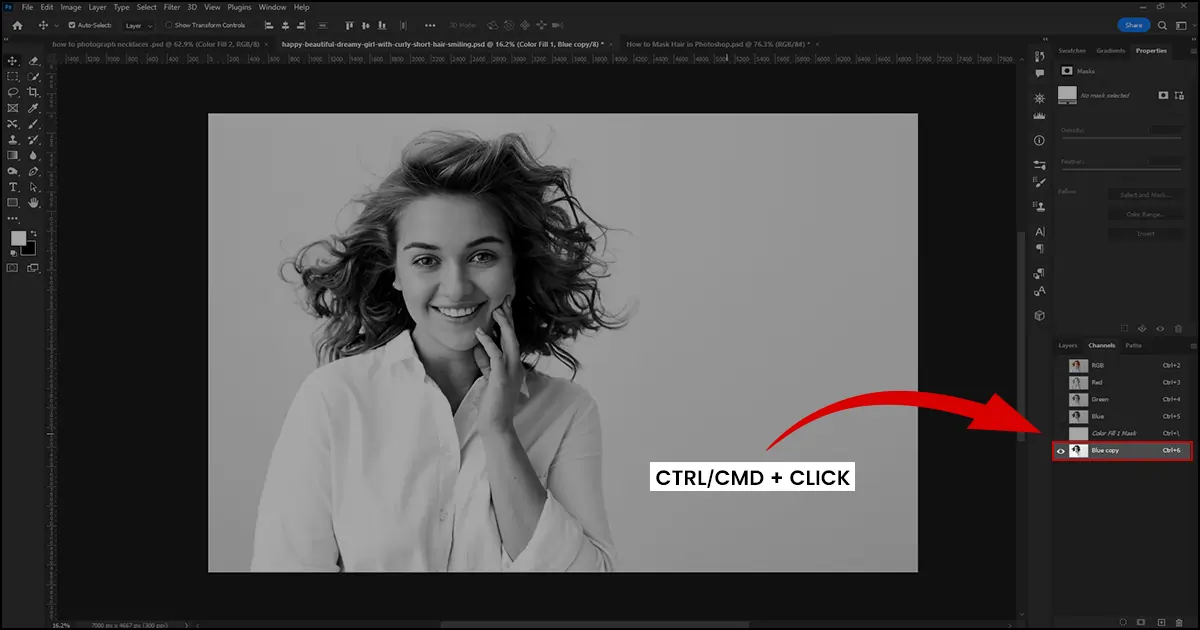Select the Crop tool
Image resolution: width=1200 pixels, height=630 pixels.
[x=33, y=92]
